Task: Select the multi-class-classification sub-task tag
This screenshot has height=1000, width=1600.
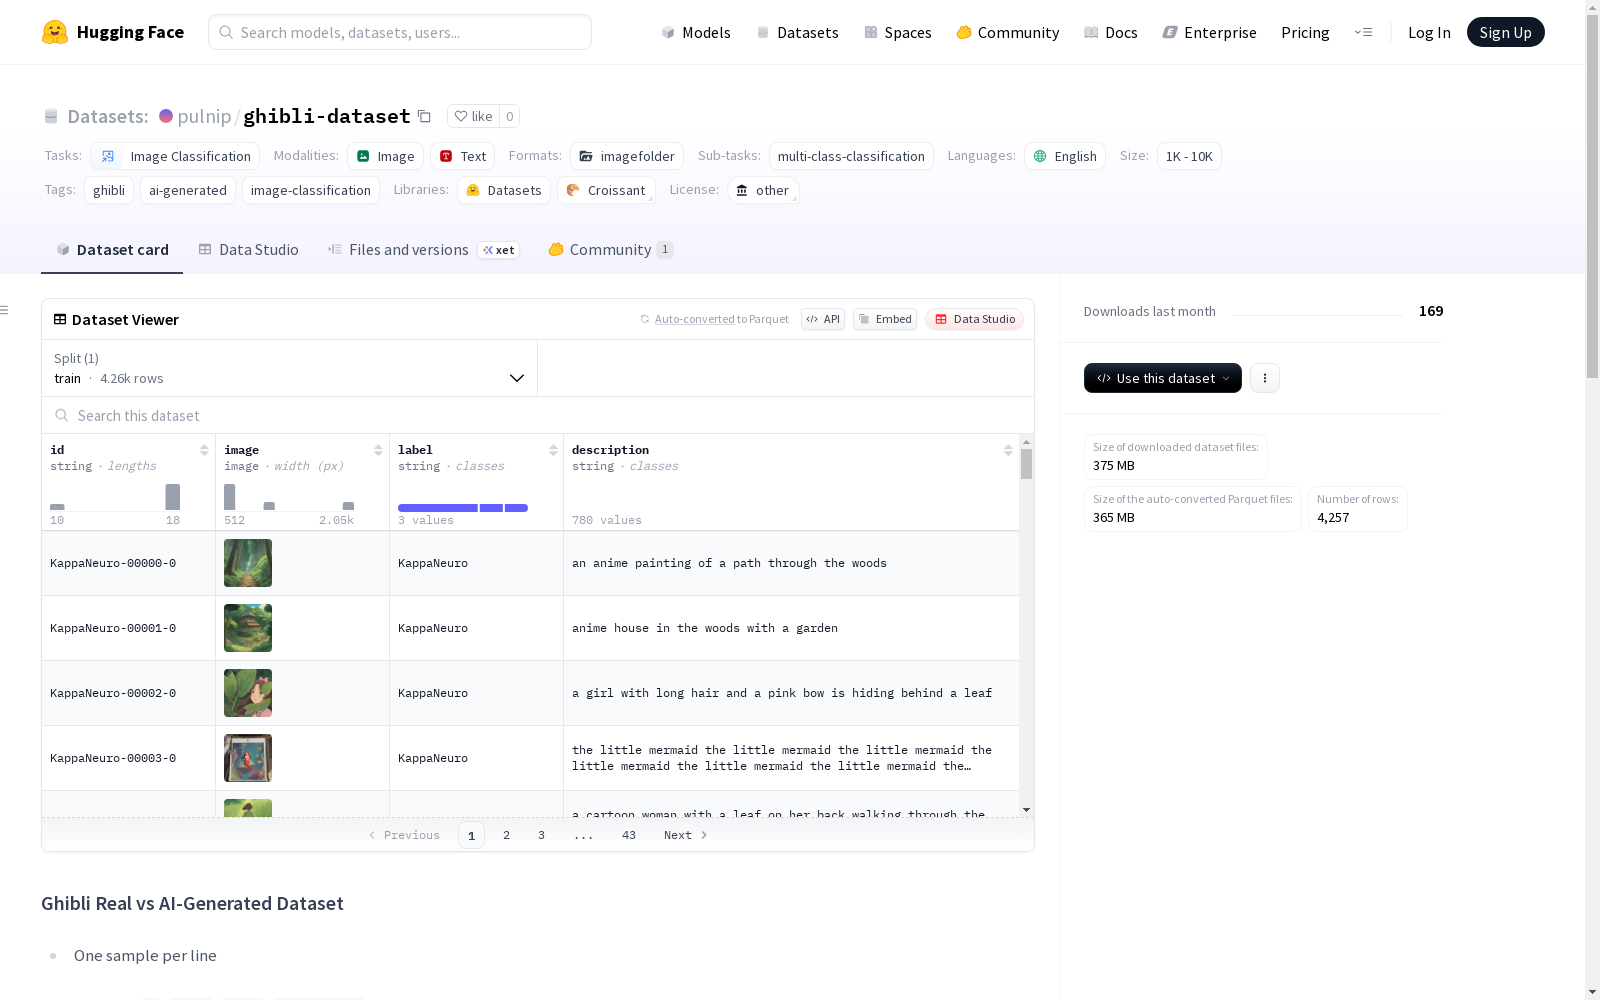Action: click(x=851, y=156)
